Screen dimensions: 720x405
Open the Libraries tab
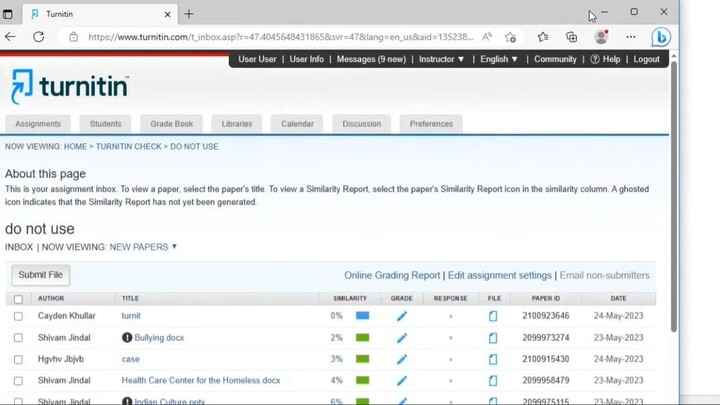click(237, 124)
